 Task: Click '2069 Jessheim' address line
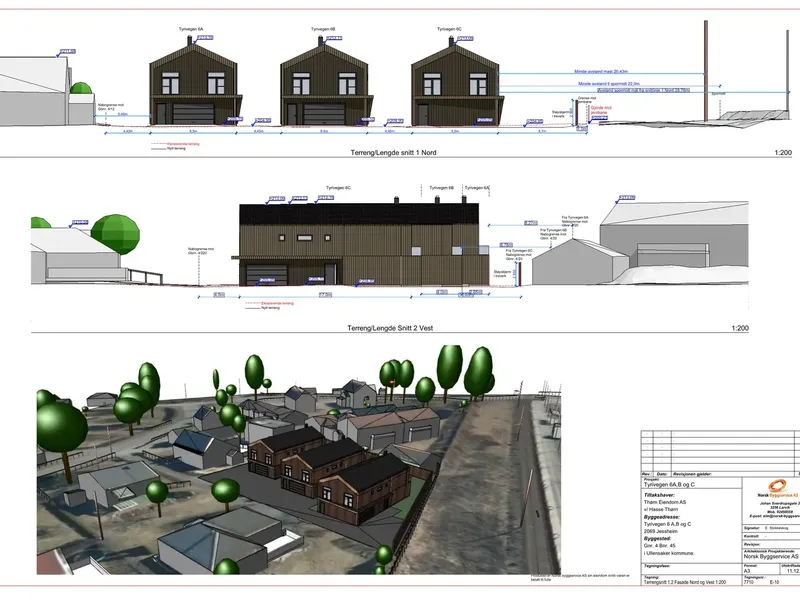point(659,531)
